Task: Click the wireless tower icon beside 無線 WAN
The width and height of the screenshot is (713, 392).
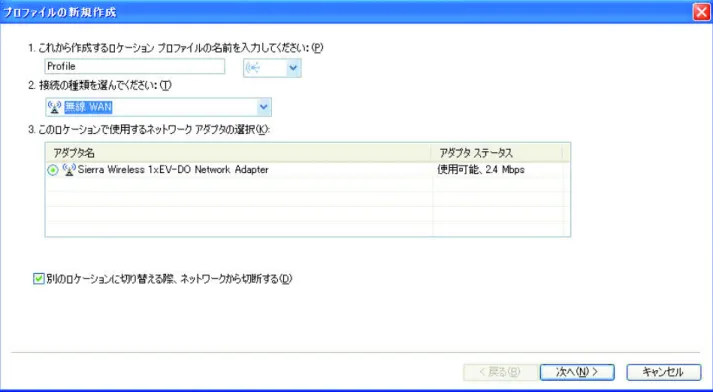Action: coord(54,107)
